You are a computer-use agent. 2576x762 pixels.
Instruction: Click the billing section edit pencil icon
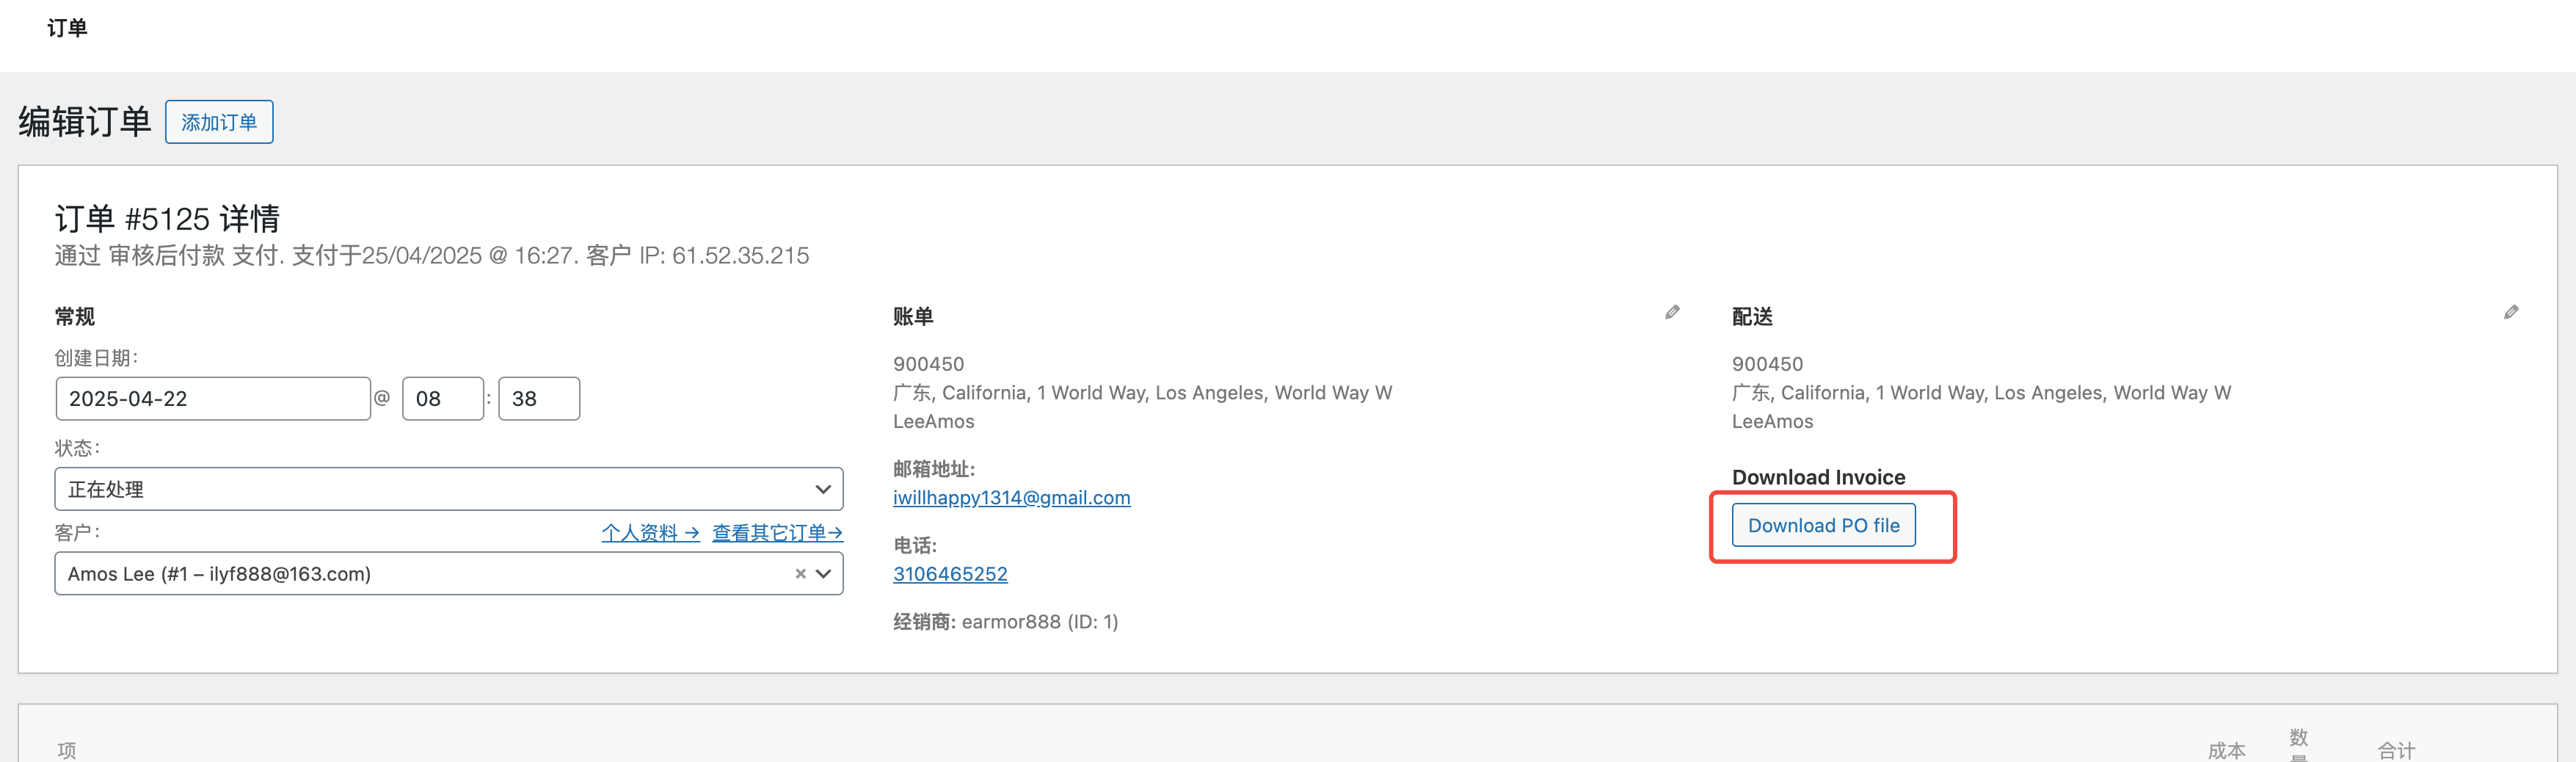click(x=1672, y=312)
